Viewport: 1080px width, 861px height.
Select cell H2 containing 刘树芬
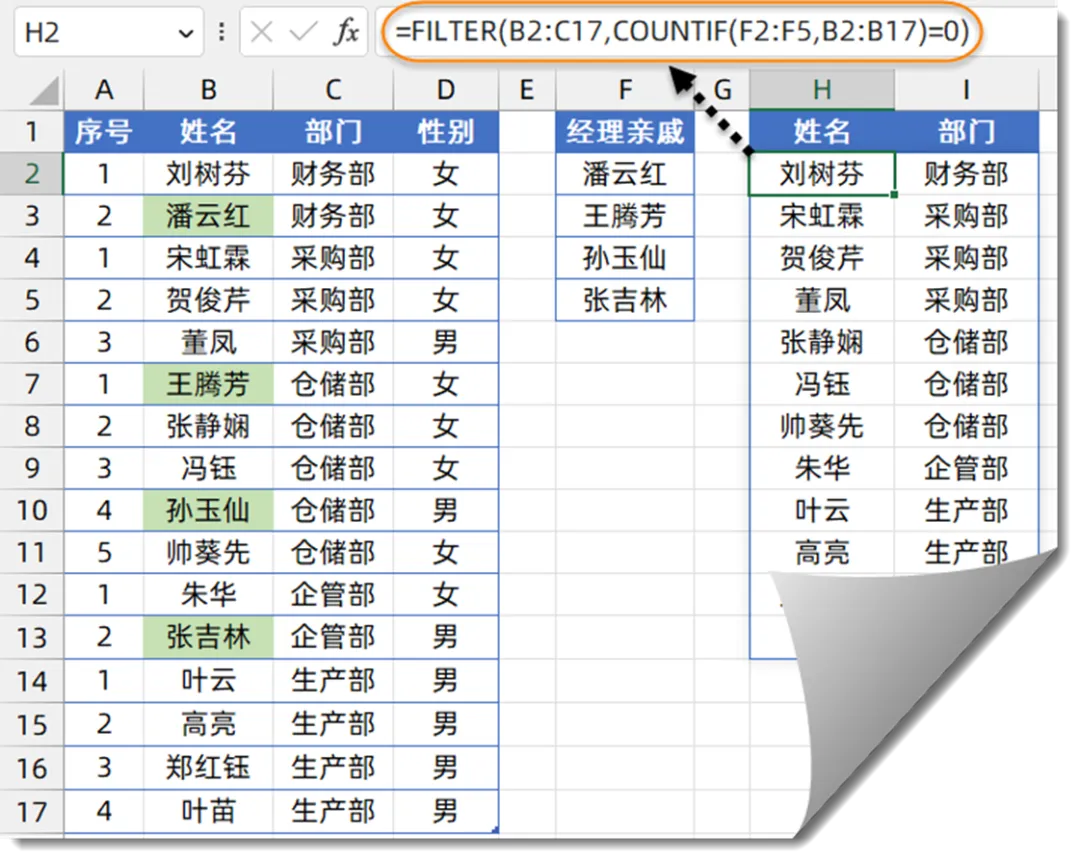[x=822, y=174]
